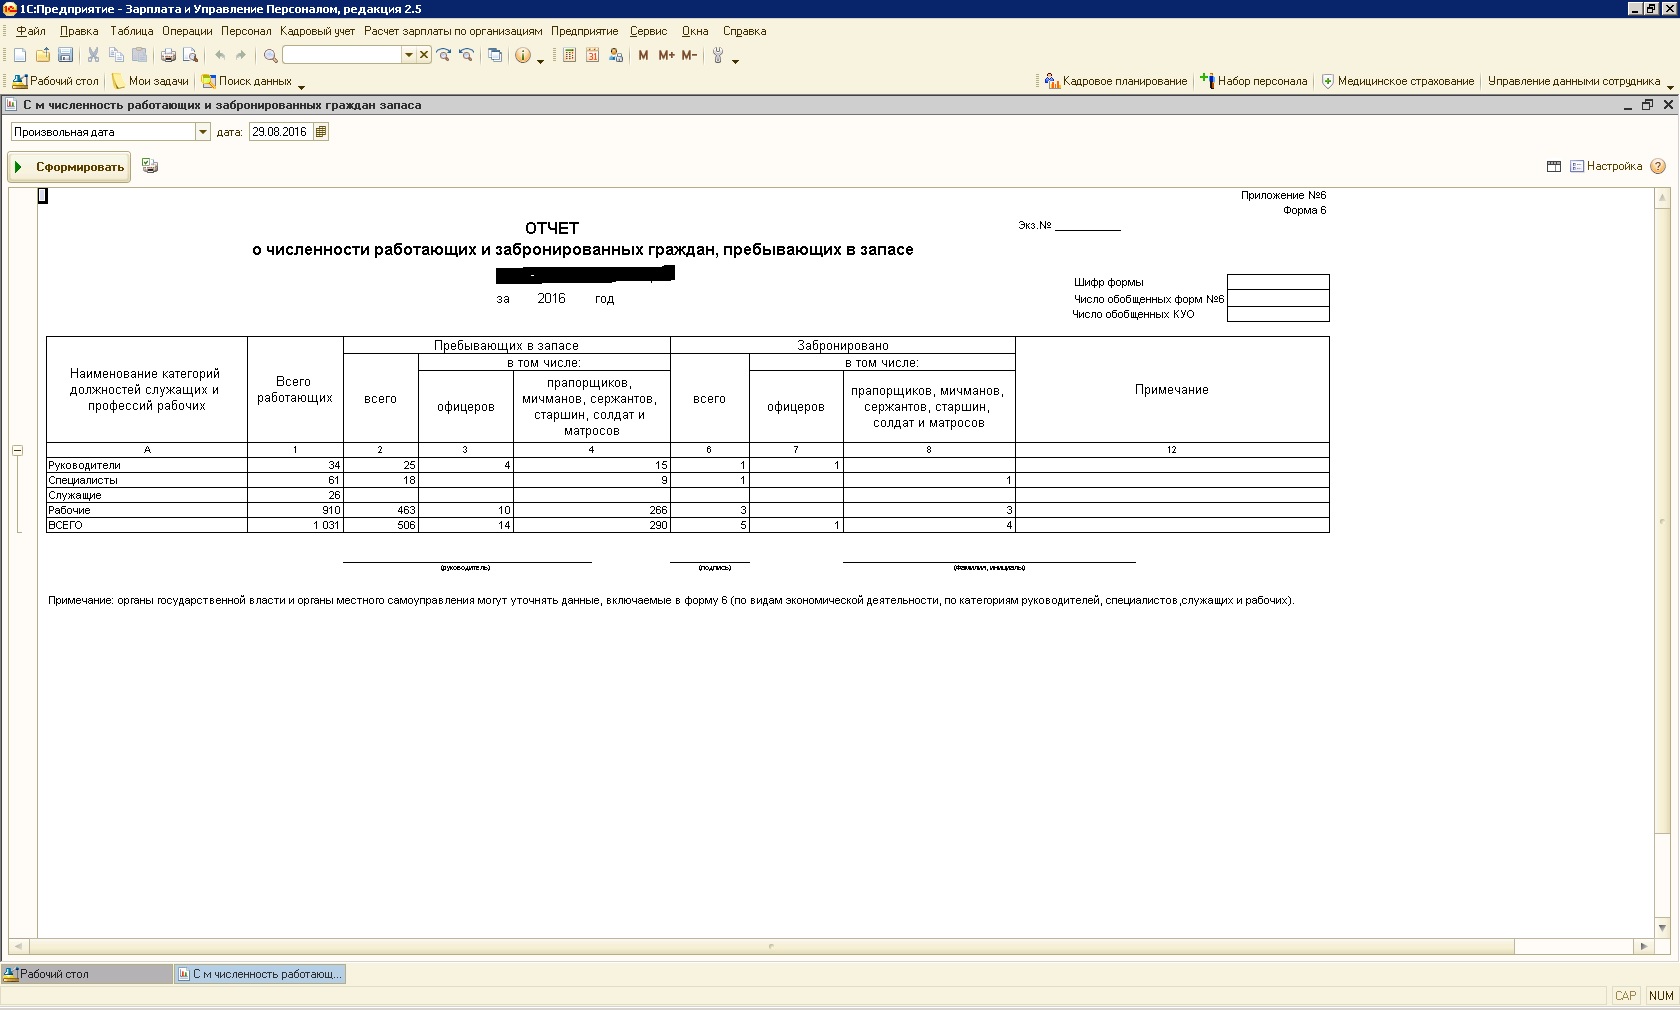Click the Сформировать button
This screenshot has width=1680, height=1010.
pos(70,167)
